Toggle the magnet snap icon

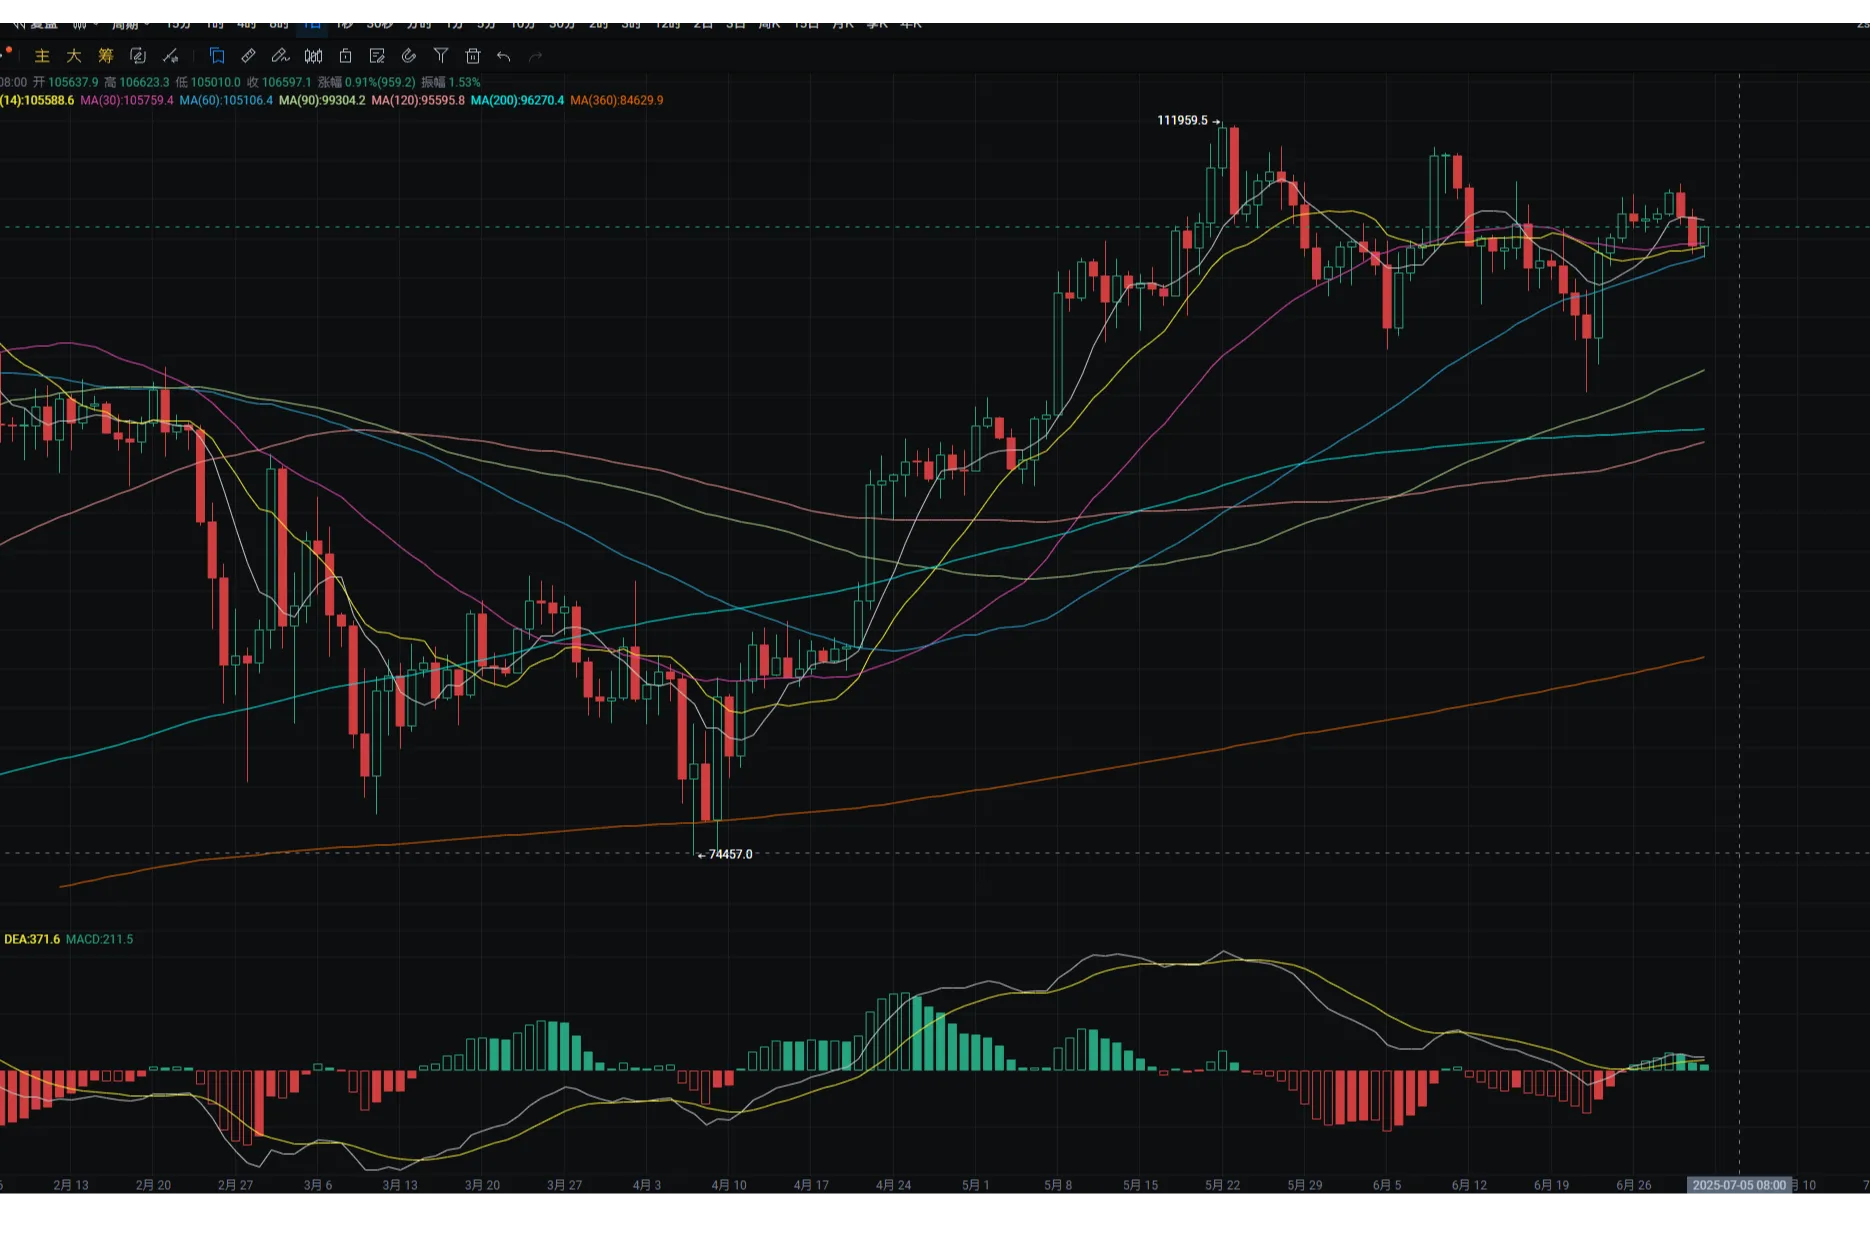pyautogui.click(x=409, y=56)
